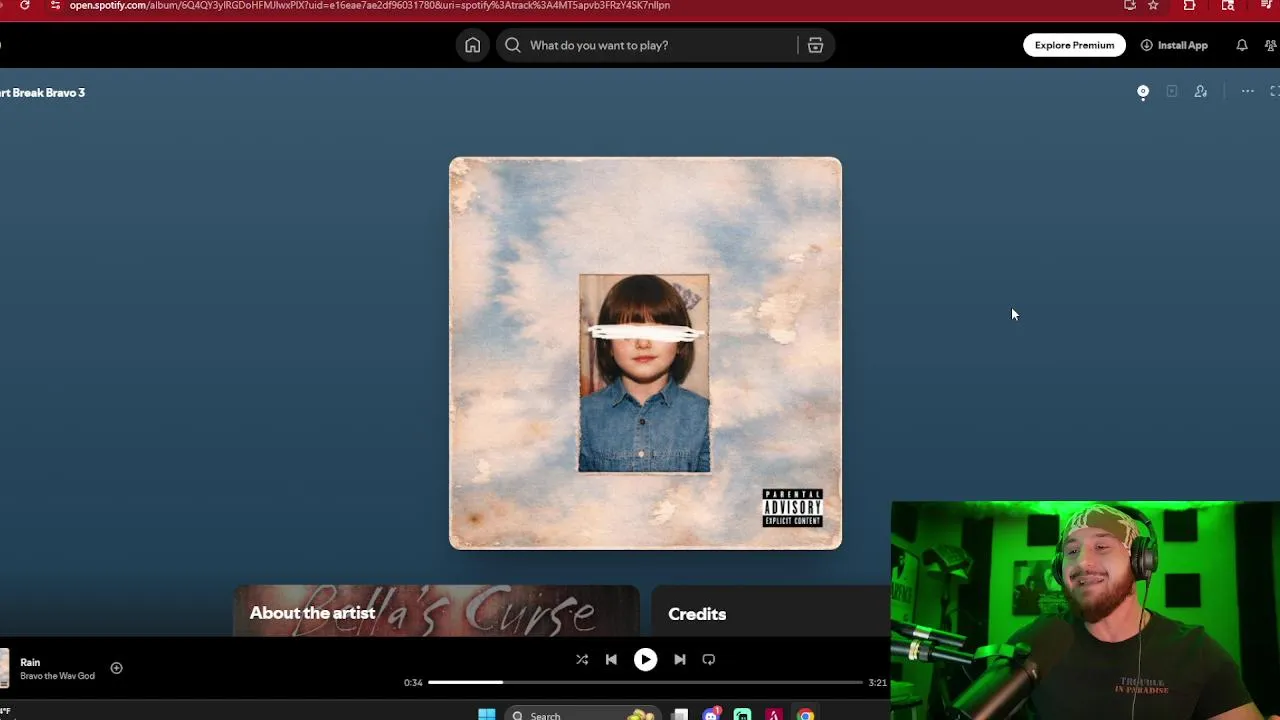Click the large album cover artwork
The image size is (1280, 720).
[x=645, y=353]
